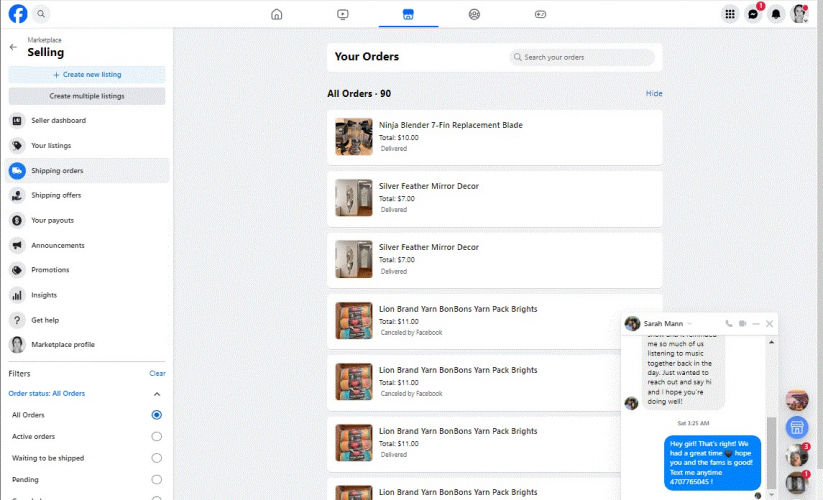The width and height of the screenshot is (823, 500).
Task: Click the blue sent message bubble
Action: click(712, 463)
